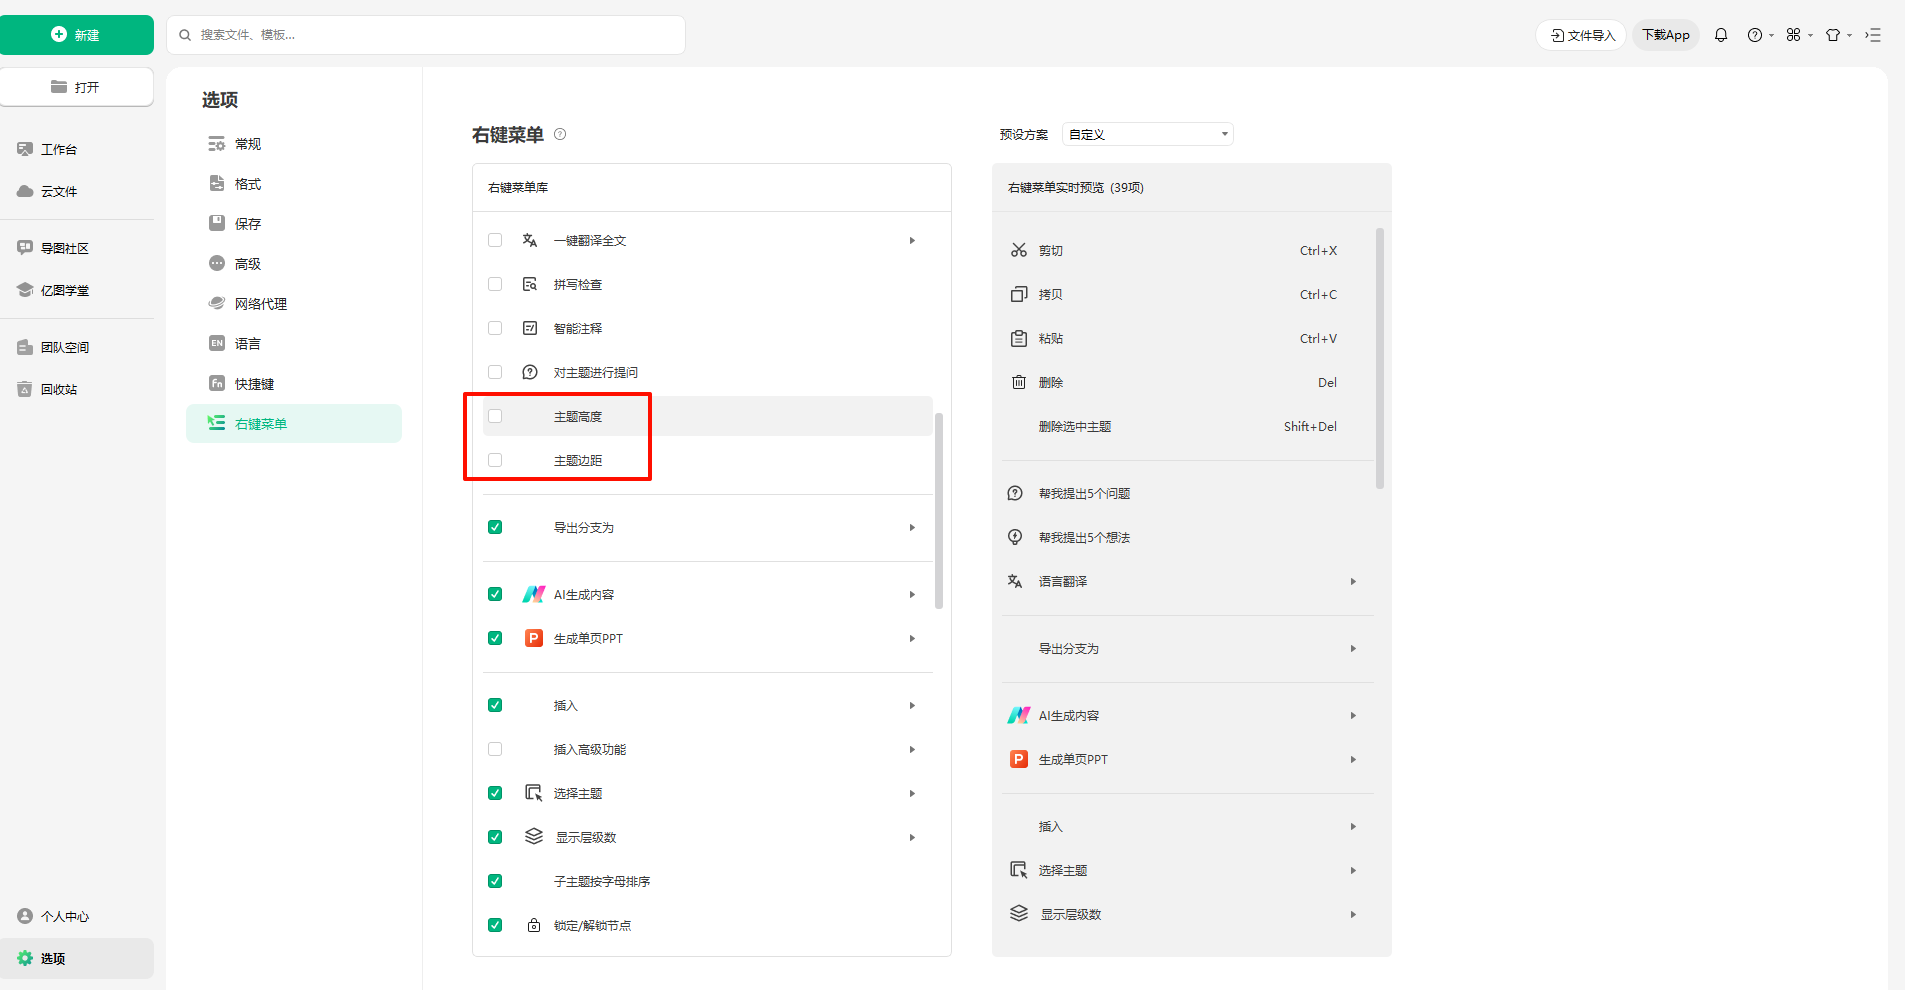Click the info icon beside 右键菜单 title

point(560,134)
